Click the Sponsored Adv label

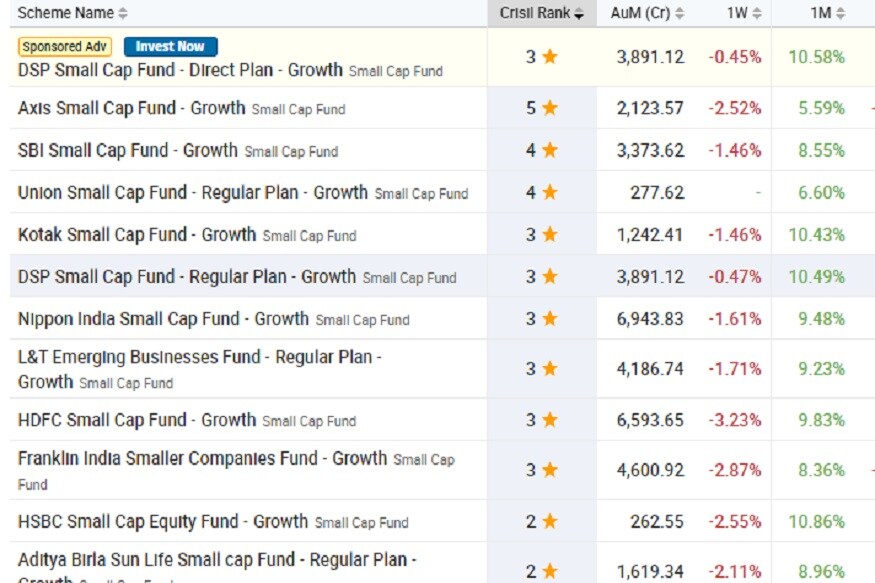[x=64, y=47]
